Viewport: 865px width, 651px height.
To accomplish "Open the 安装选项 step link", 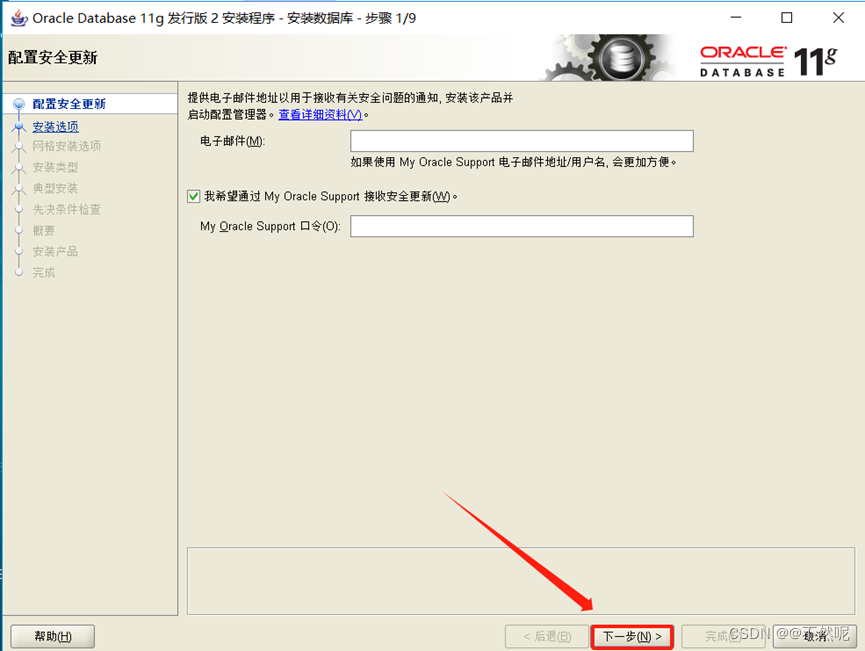I will (x=55, y=127).
